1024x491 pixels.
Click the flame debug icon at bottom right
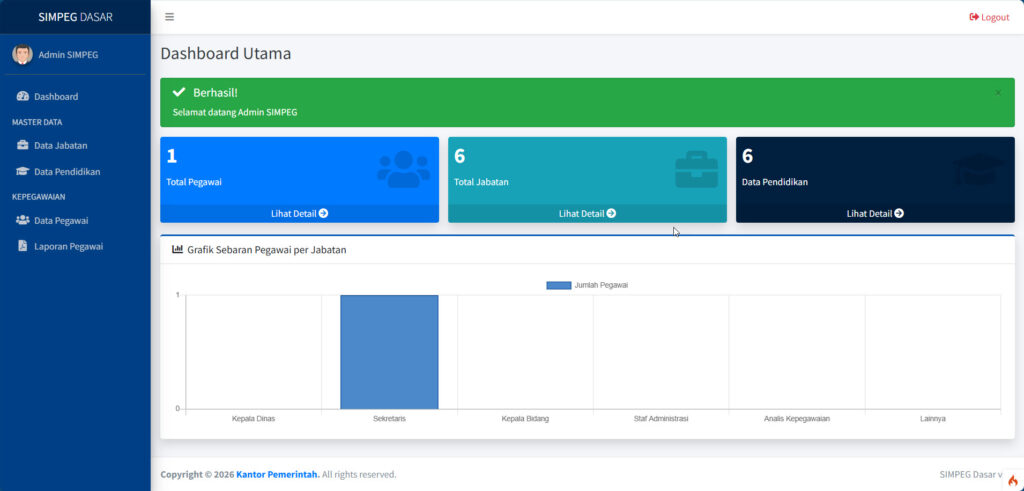pyautogui.click(x=1012, y=480)
